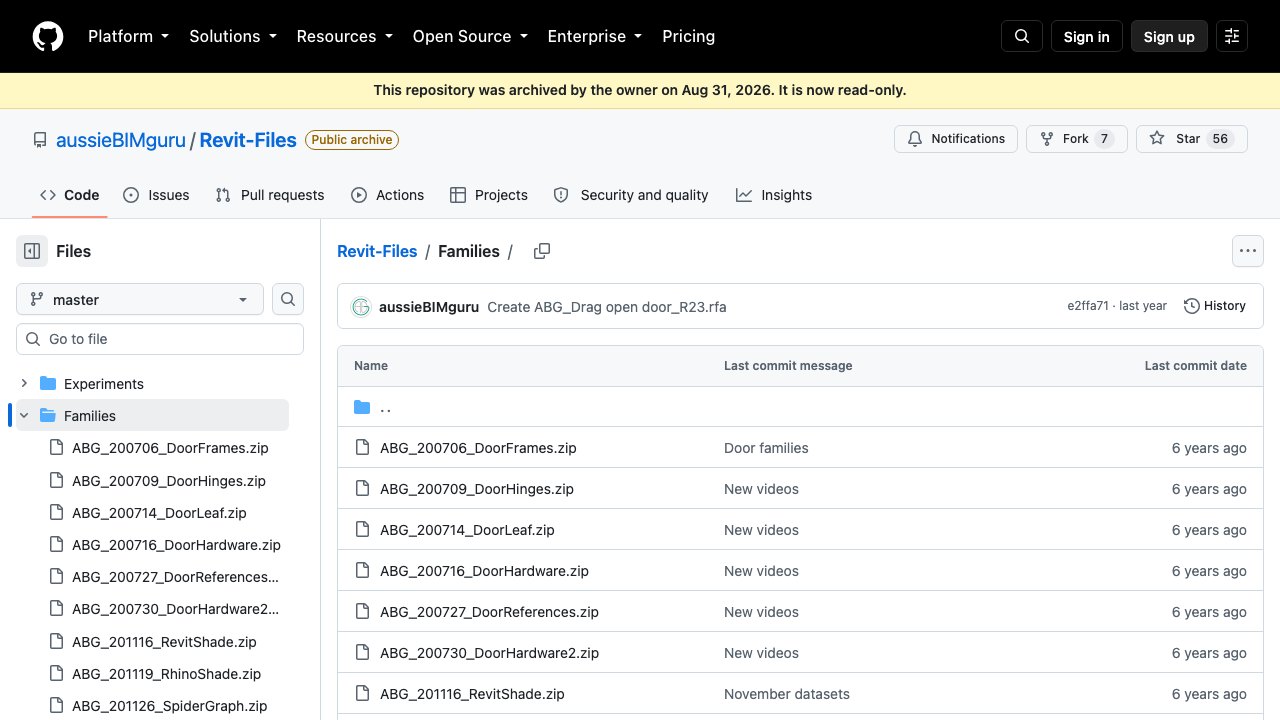Image resolution: width=1280 pixels, height=720 pixels.
Task: Click the file icon for ABG_200714_DoorLeaf.zip in table
Action: [x=363, y=529]
